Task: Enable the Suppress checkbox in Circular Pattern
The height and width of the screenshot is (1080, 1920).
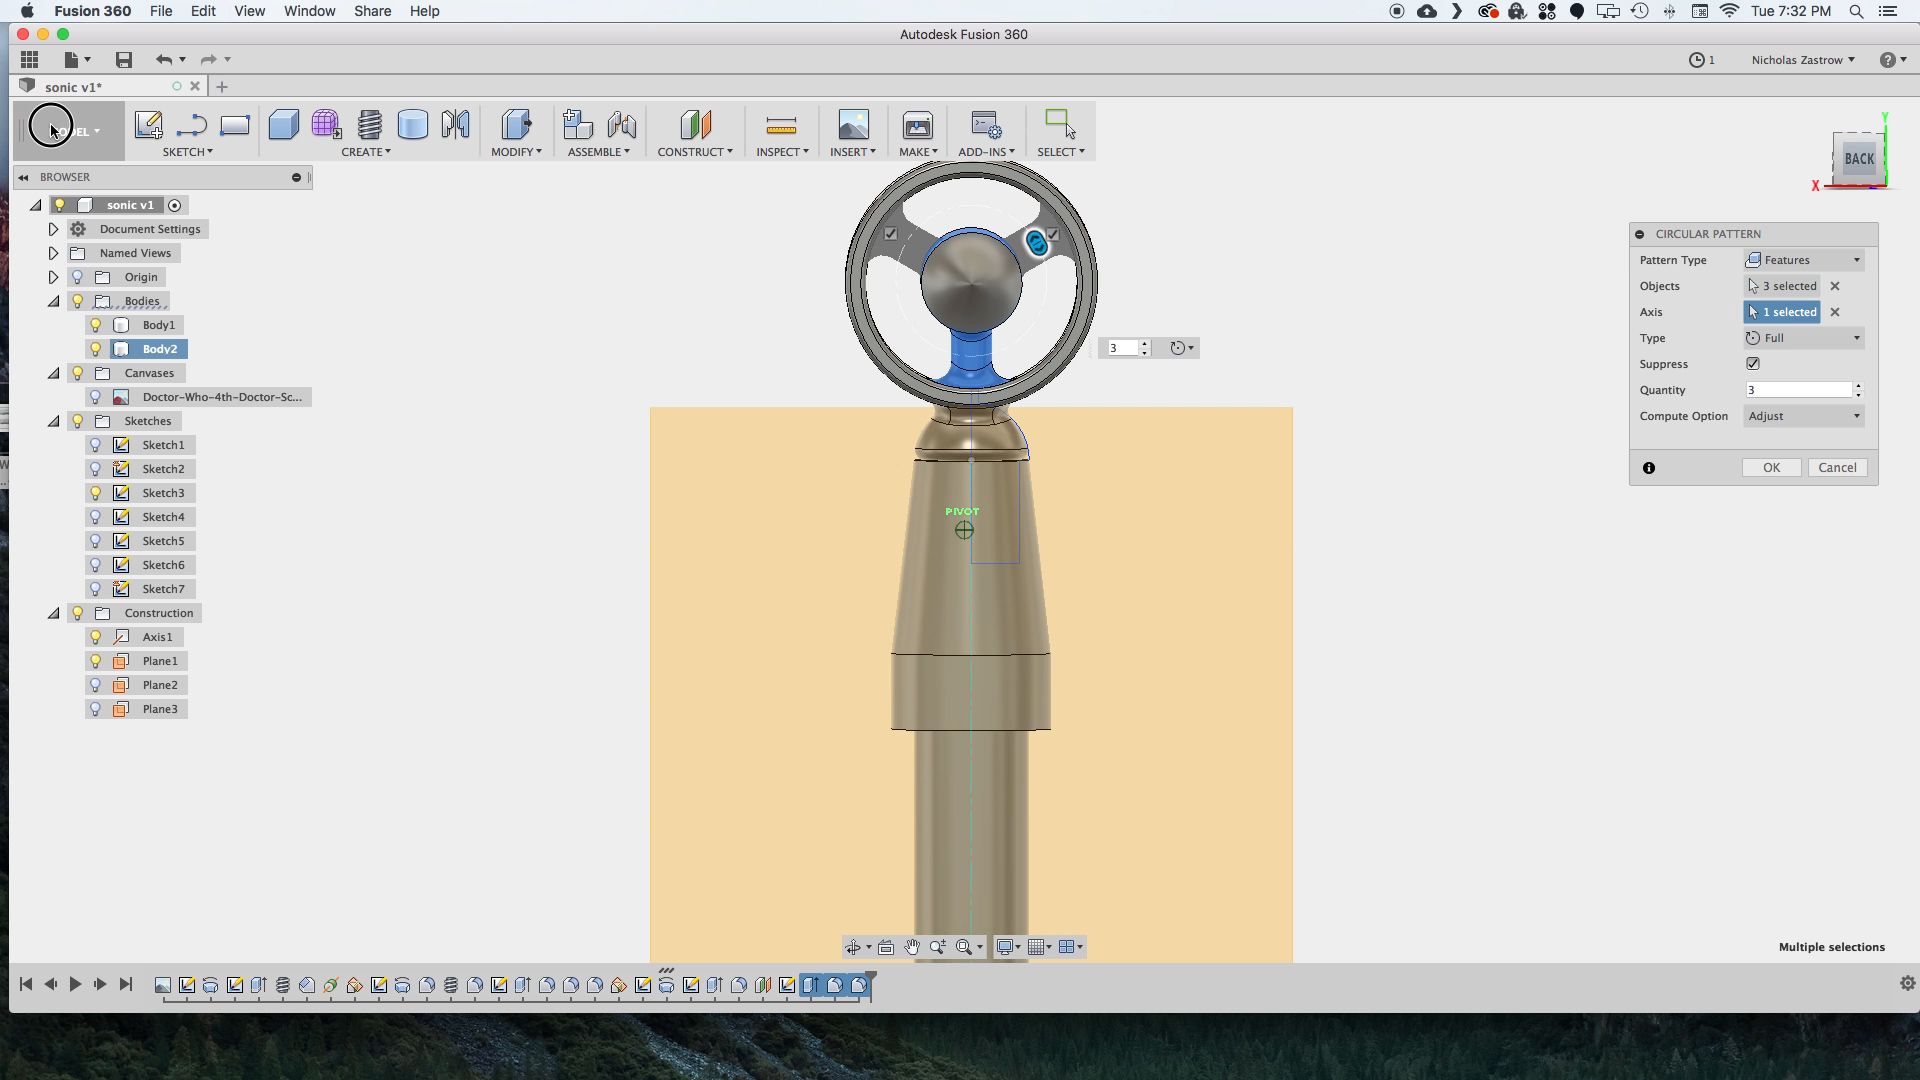Action: point(1753,364)
